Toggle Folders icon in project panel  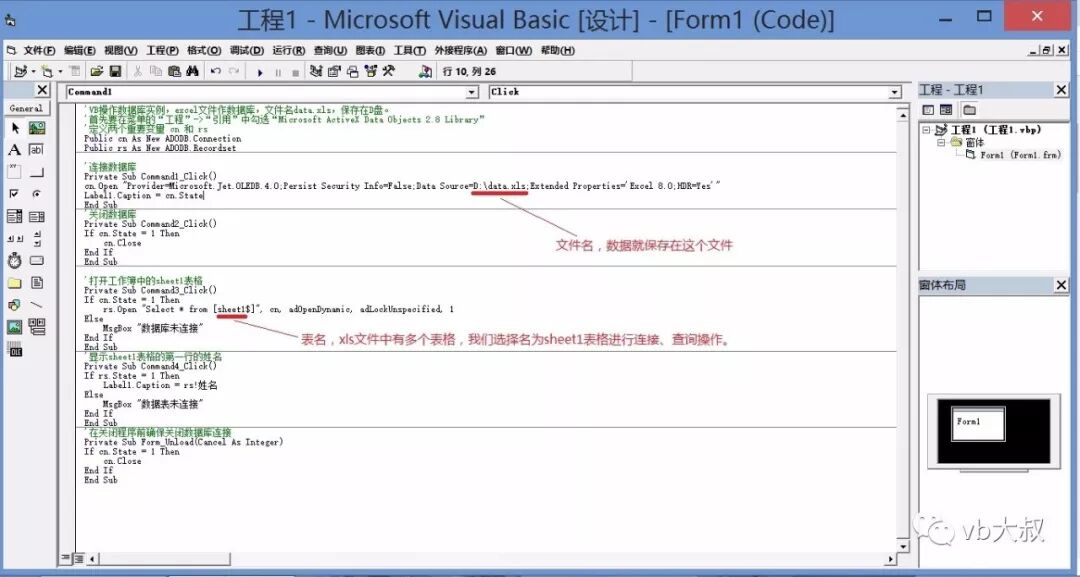pyautogui.click(x=970, y=109)
